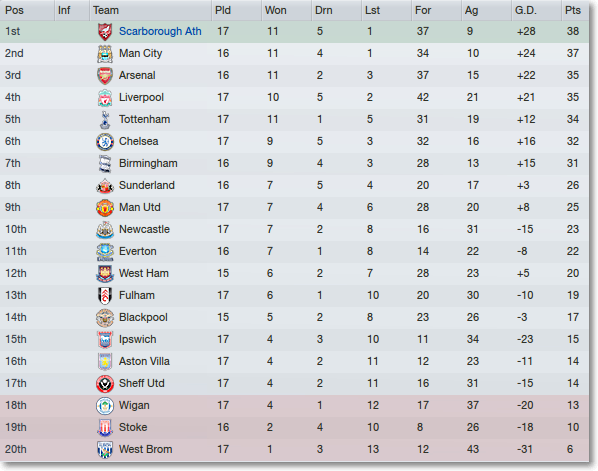Click the Chelsea round badge
Viewport: 598px width, 471px height.
coord(105,142)
